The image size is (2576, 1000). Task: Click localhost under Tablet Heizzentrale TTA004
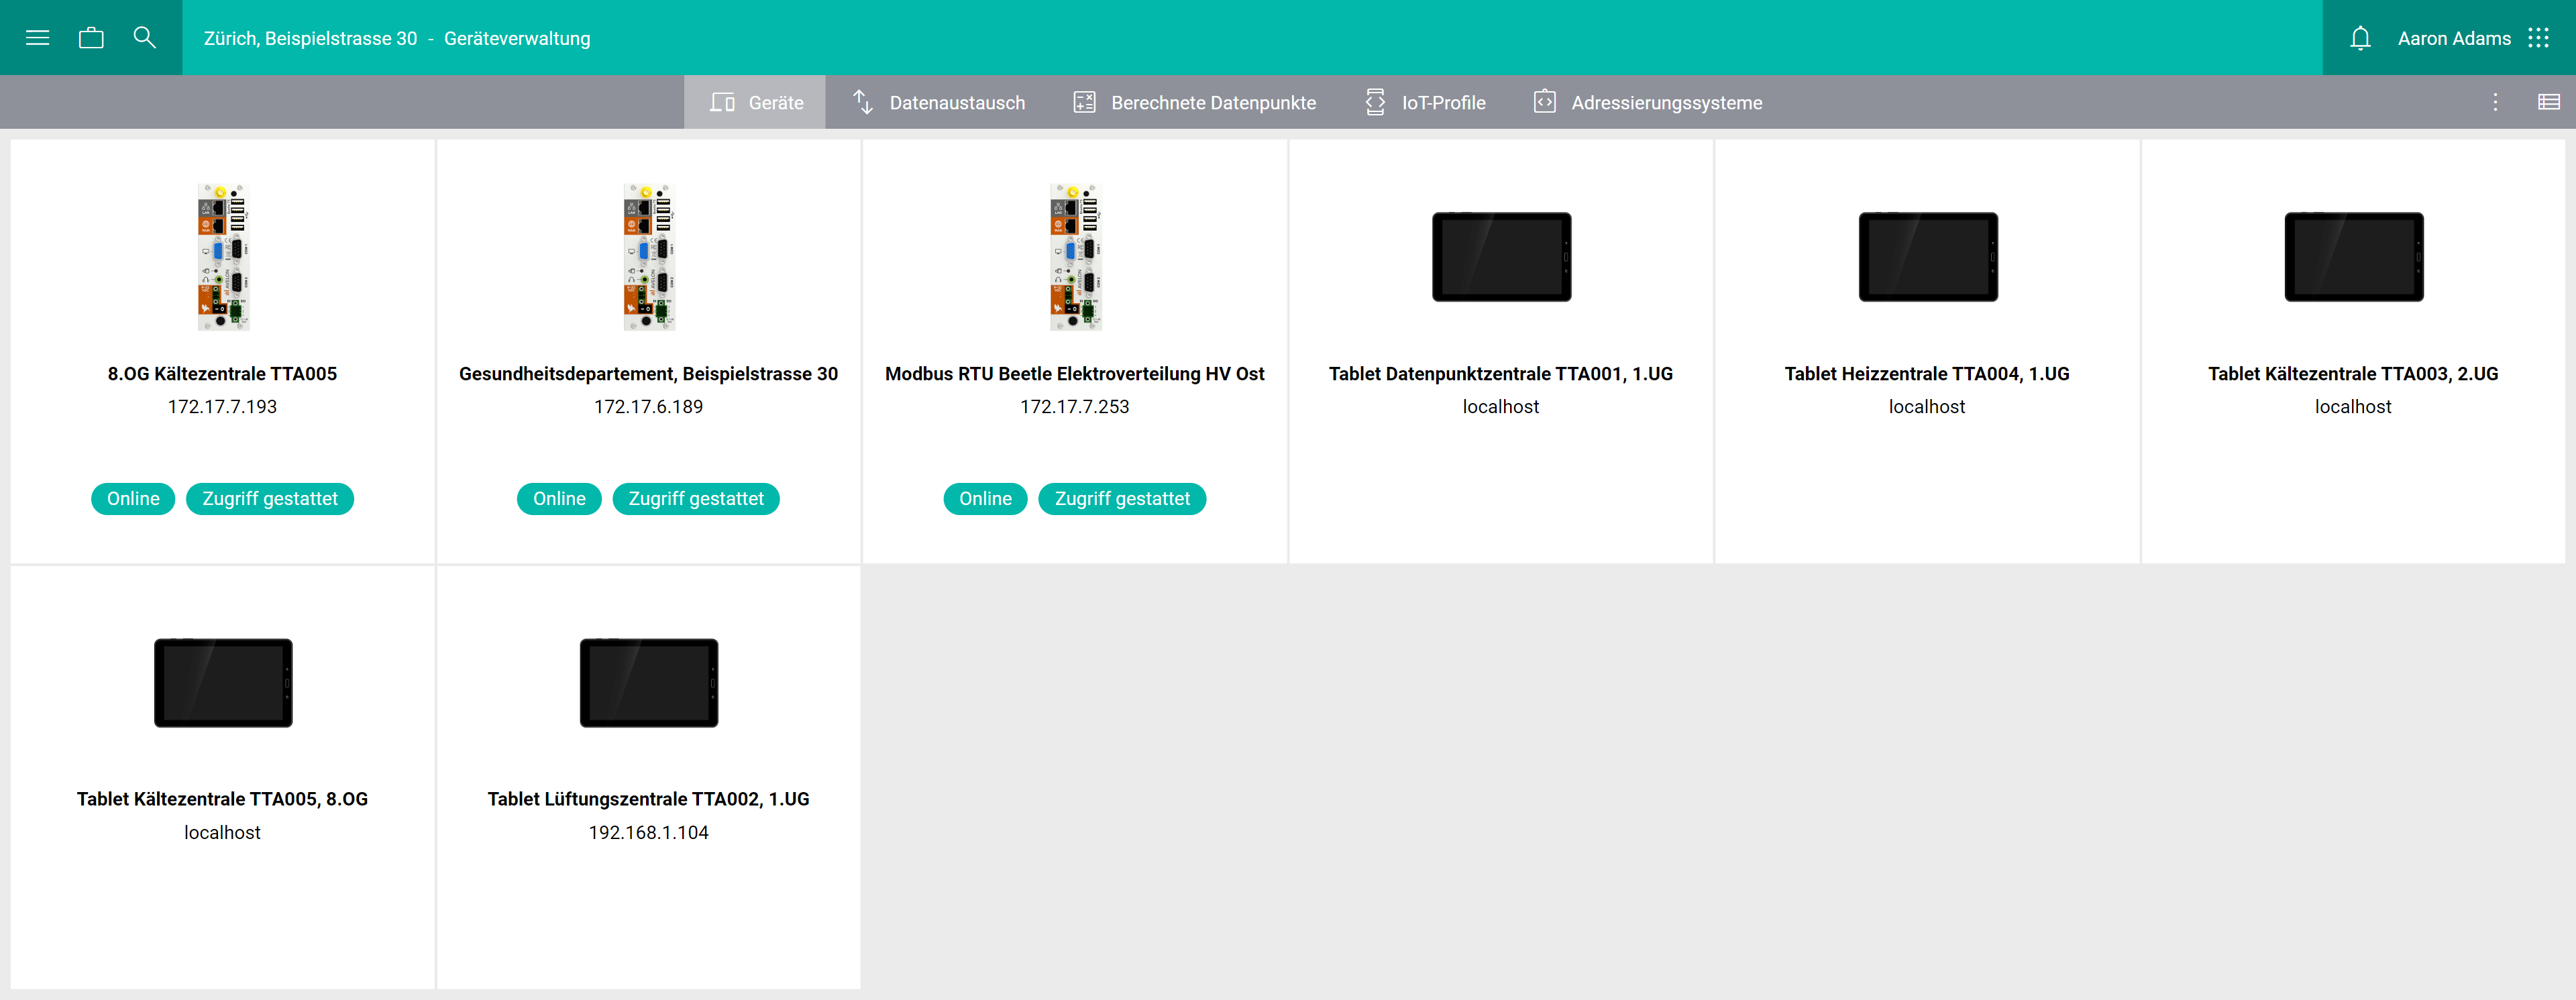1927,407
